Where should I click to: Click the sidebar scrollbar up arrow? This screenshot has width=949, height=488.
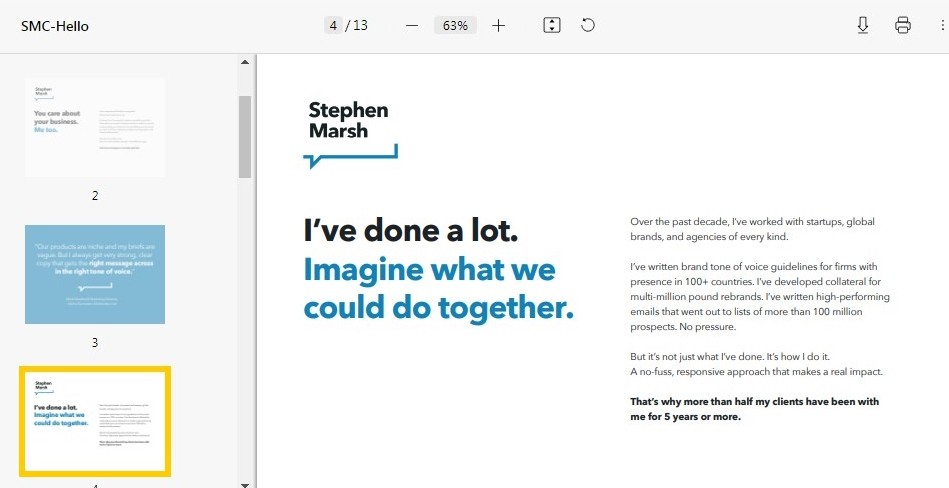pos(245,63)
